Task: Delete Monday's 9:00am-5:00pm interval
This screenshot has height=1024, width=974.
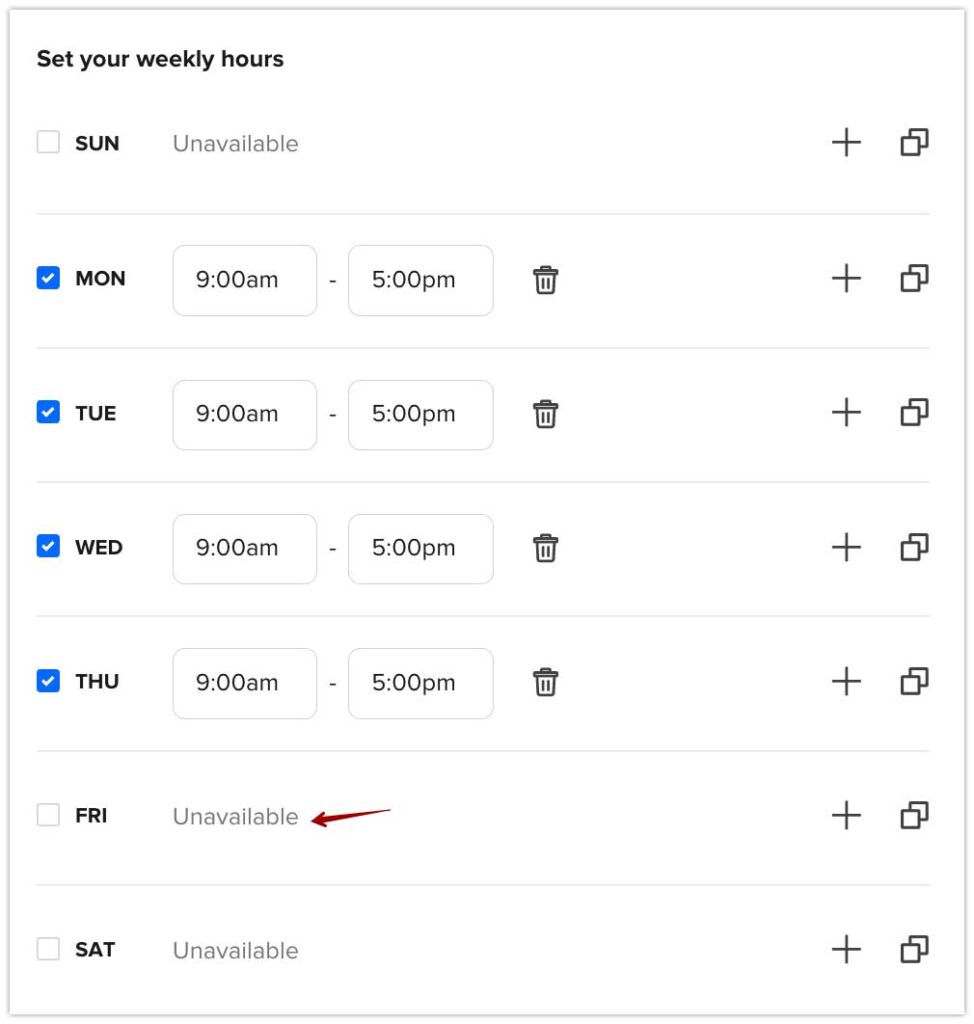Action: (x=545, y=280)
